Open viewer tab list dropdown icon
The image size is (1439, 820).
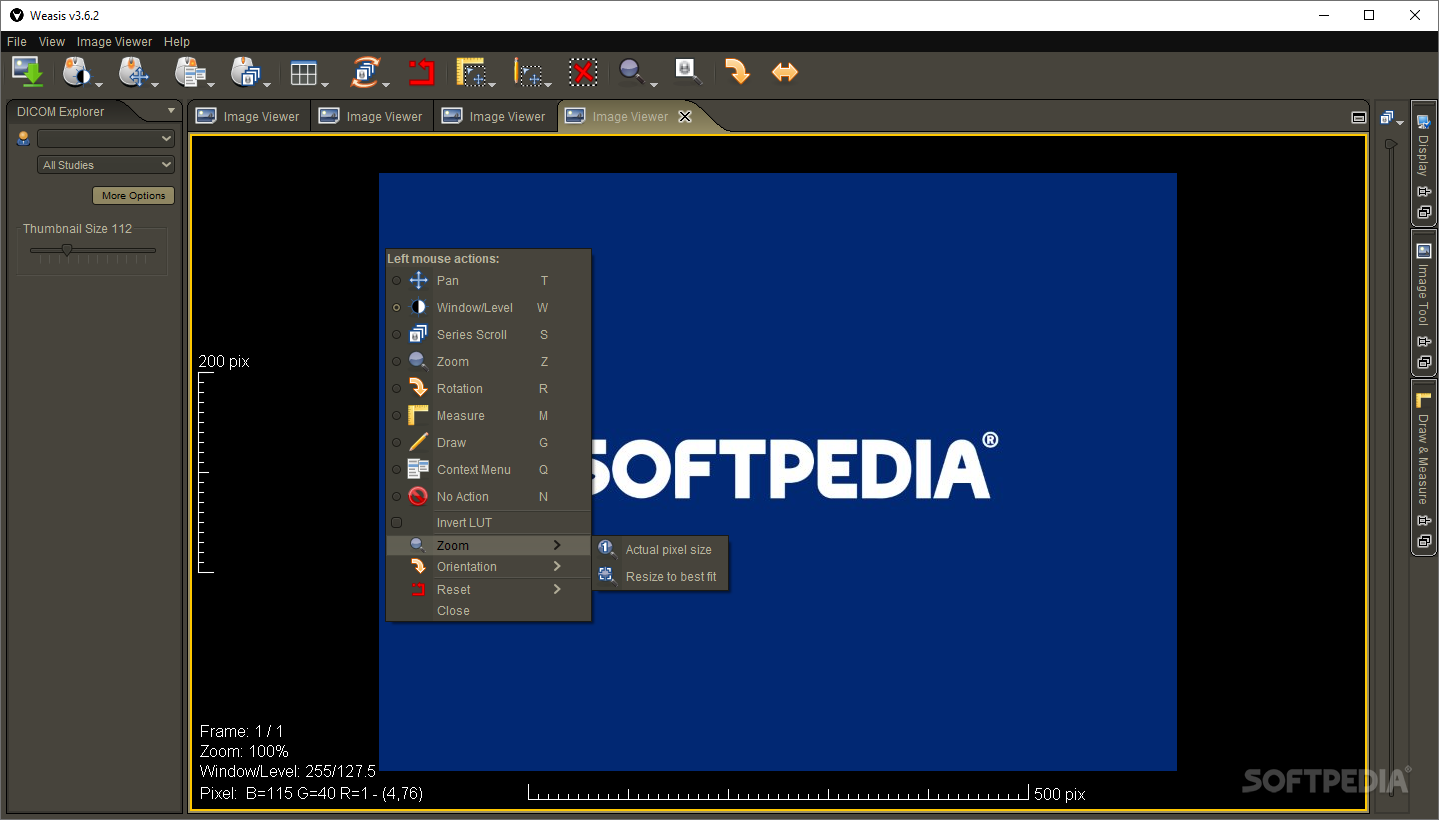pyautogui.click(x=1391, y=118)
